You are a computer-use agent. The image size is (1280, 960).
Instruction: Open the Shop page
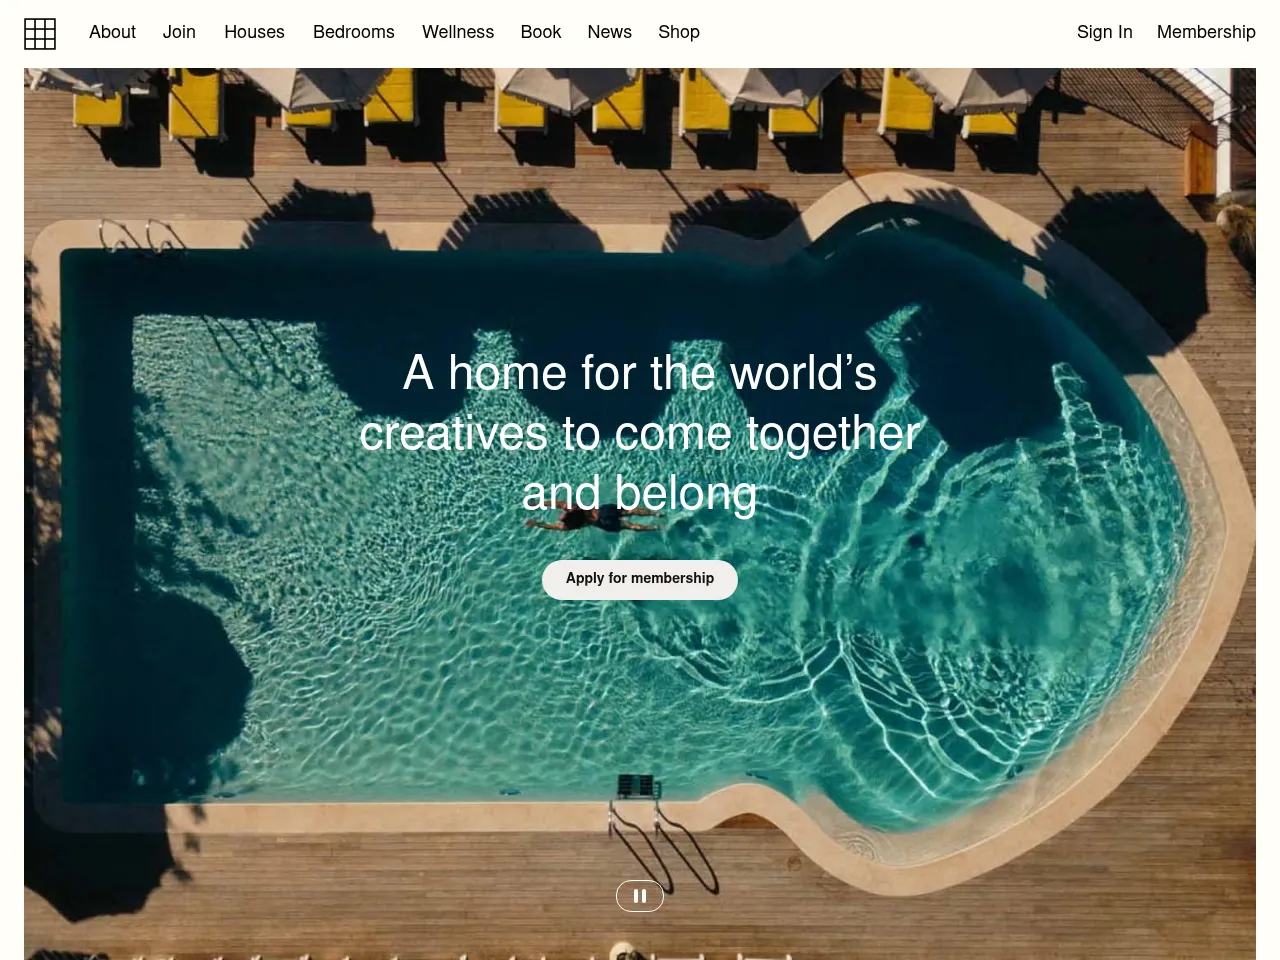coord(678,33)
